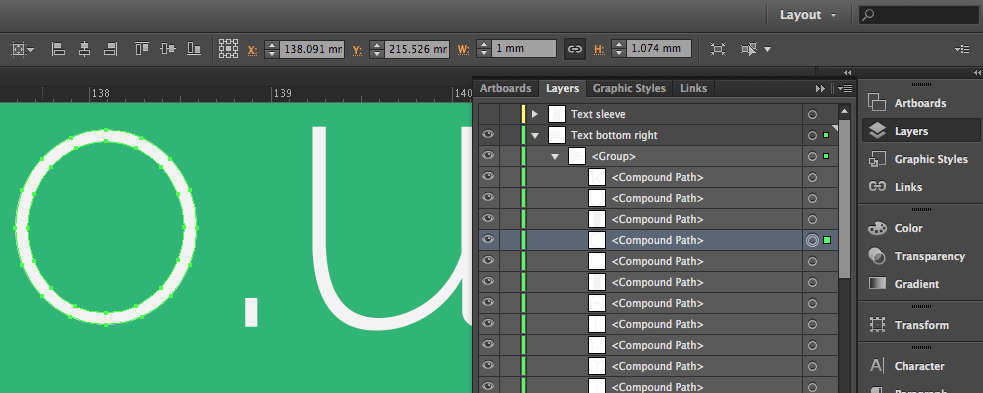
Task: Open the Layers panel flyout menu
Action: click(845, 88)
